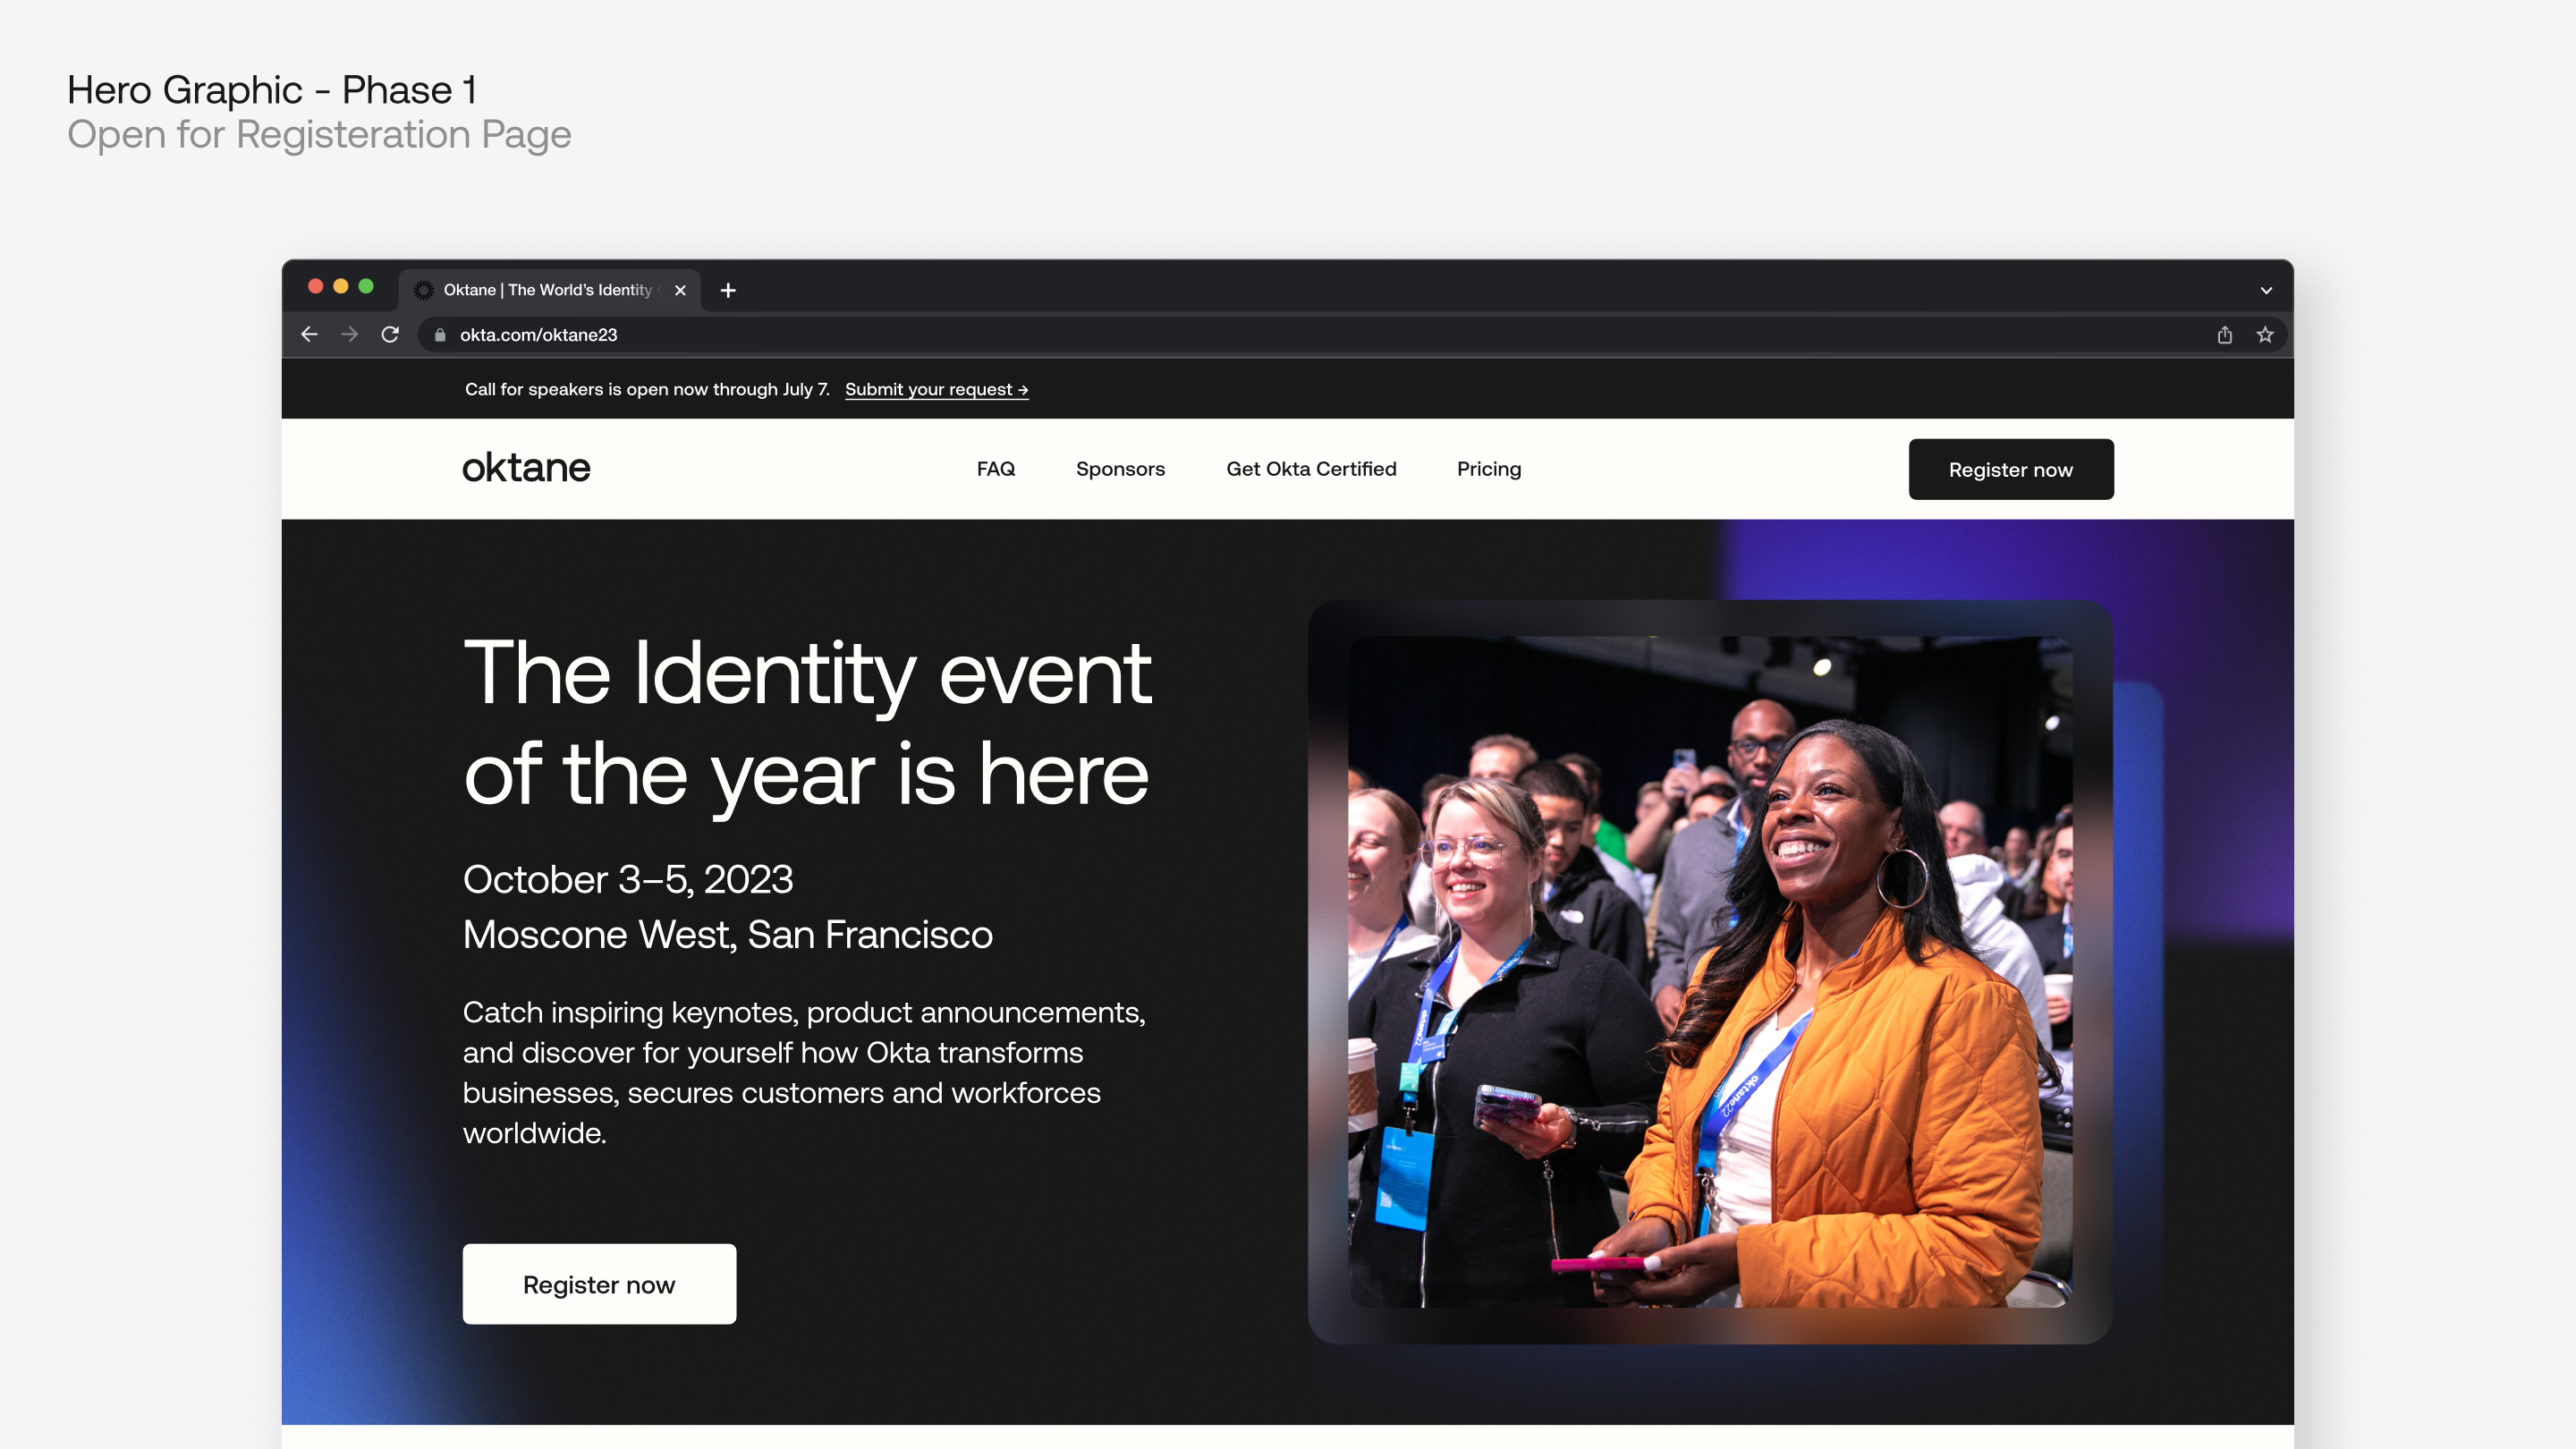This screenshot has width=2576, height=1449.
Task: Click the 'Hero Graphic - Phase 1' title
Action: click(272, 90)
